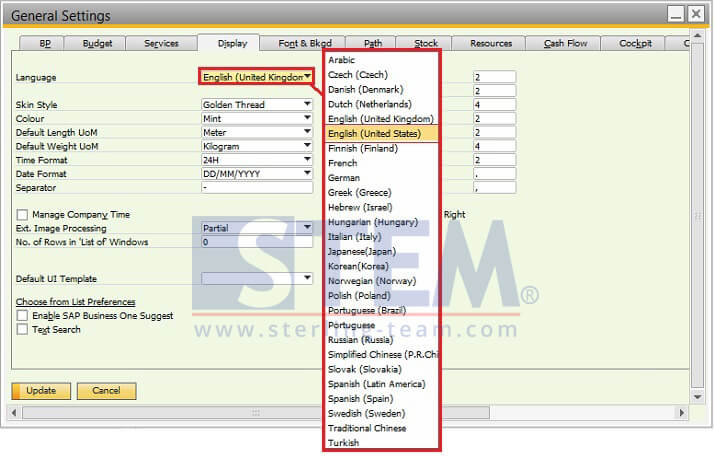Select Russian (Russia) language

(x=382, y=340)
